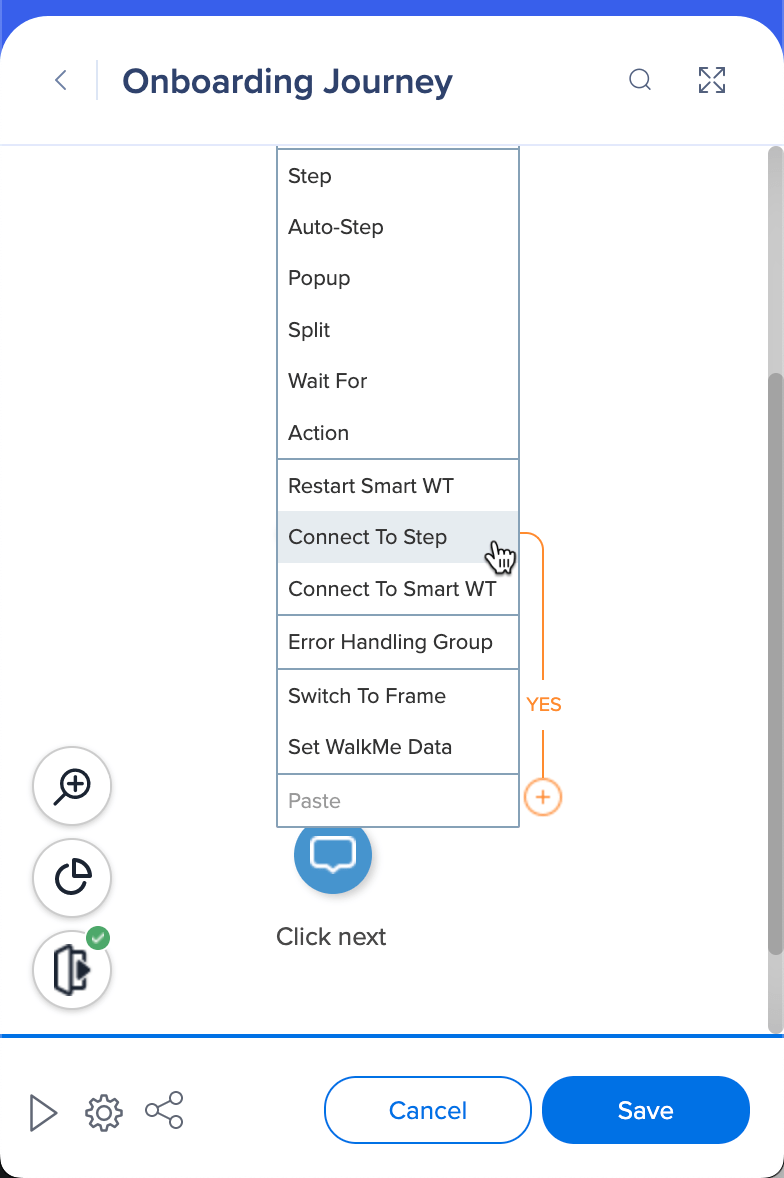Viewport: 784px width, 1178px height.
Task: Choose Auto-Step from the menu
Action: (336, 227)
